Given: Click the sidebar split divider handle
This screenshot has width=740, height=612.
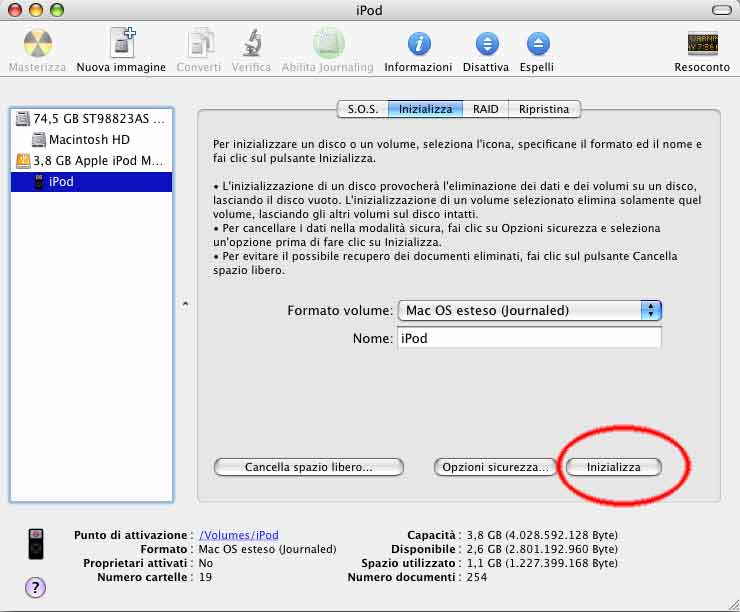Looking at the screenshot, I should 185,304.
